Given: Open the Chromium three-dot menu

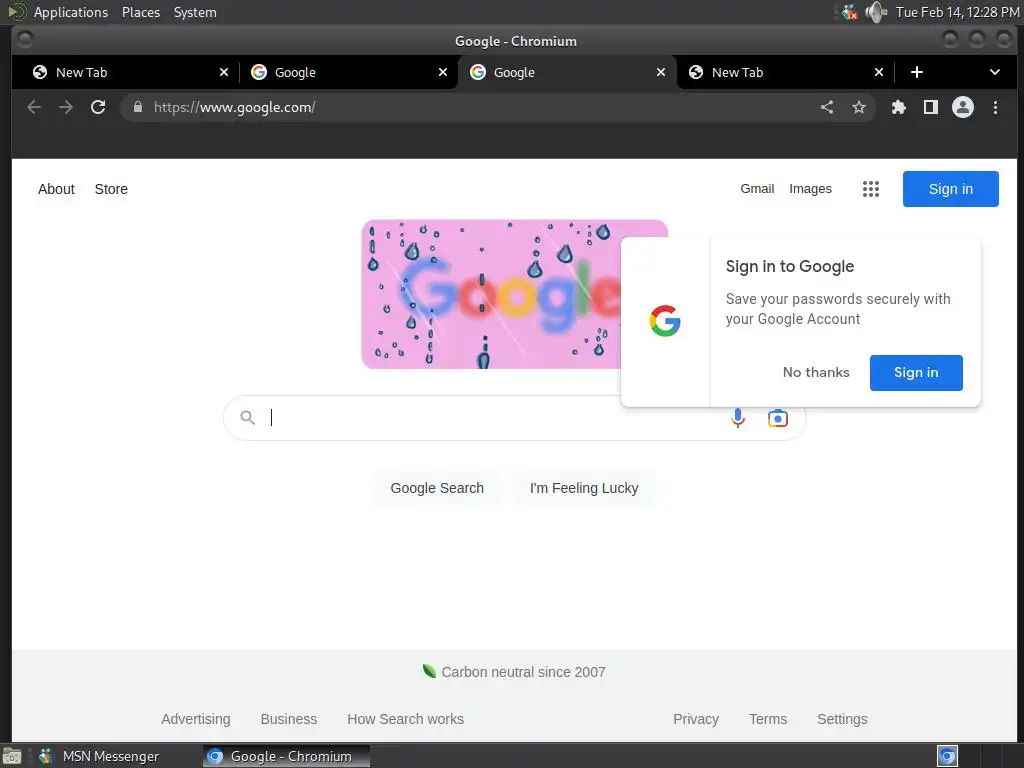Looking at the screenshot, I should point(995,107).
